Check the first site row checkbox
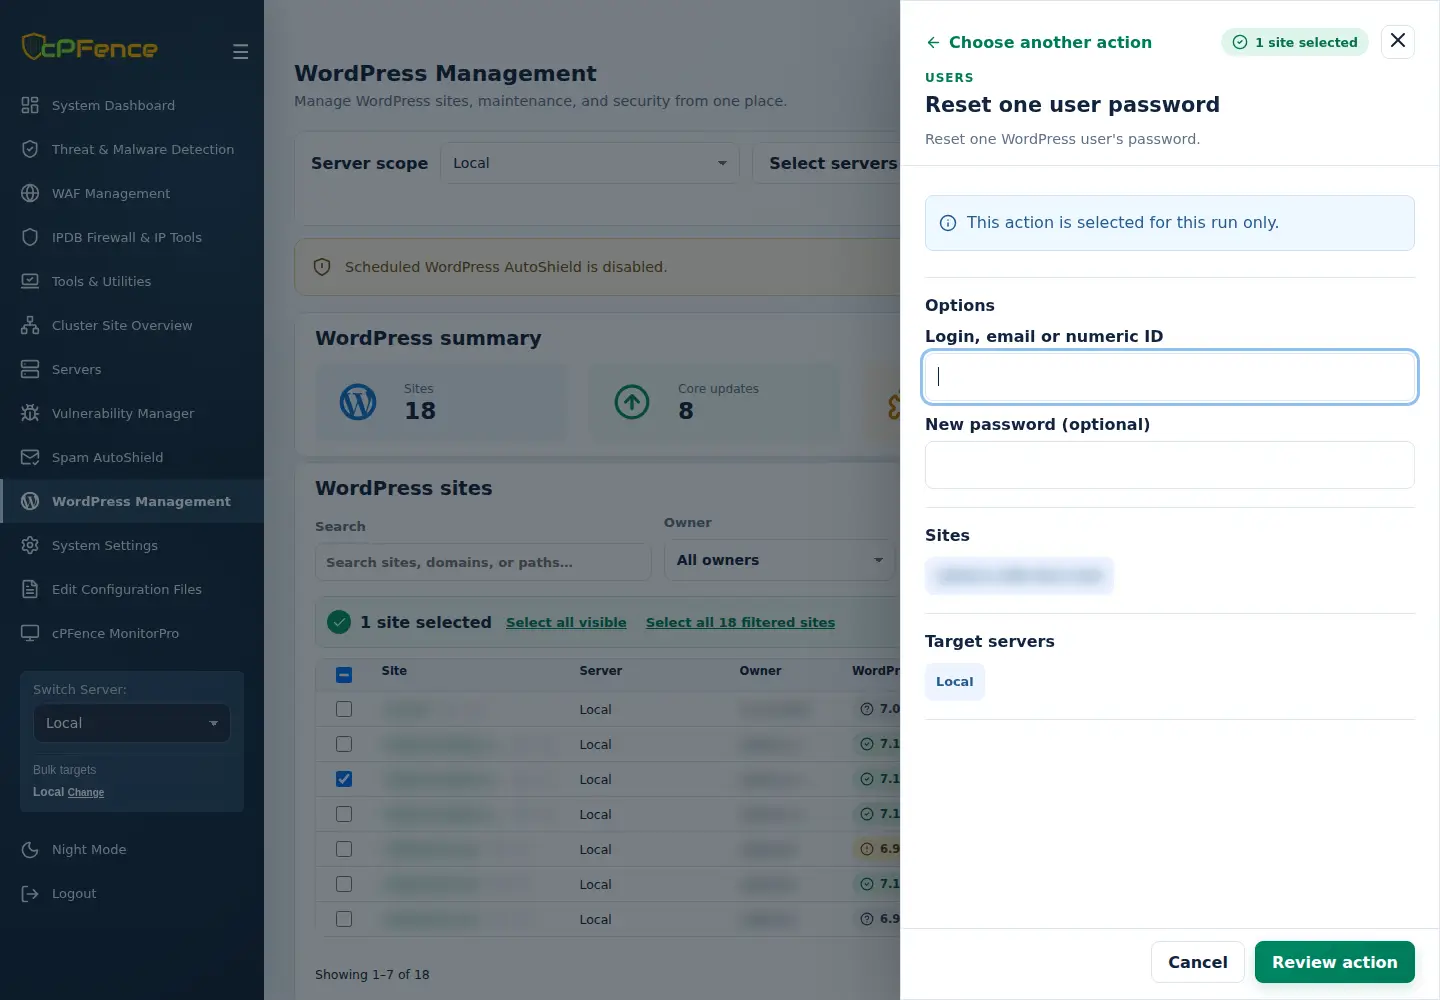 pyautogui.click(x=344, y=709)
